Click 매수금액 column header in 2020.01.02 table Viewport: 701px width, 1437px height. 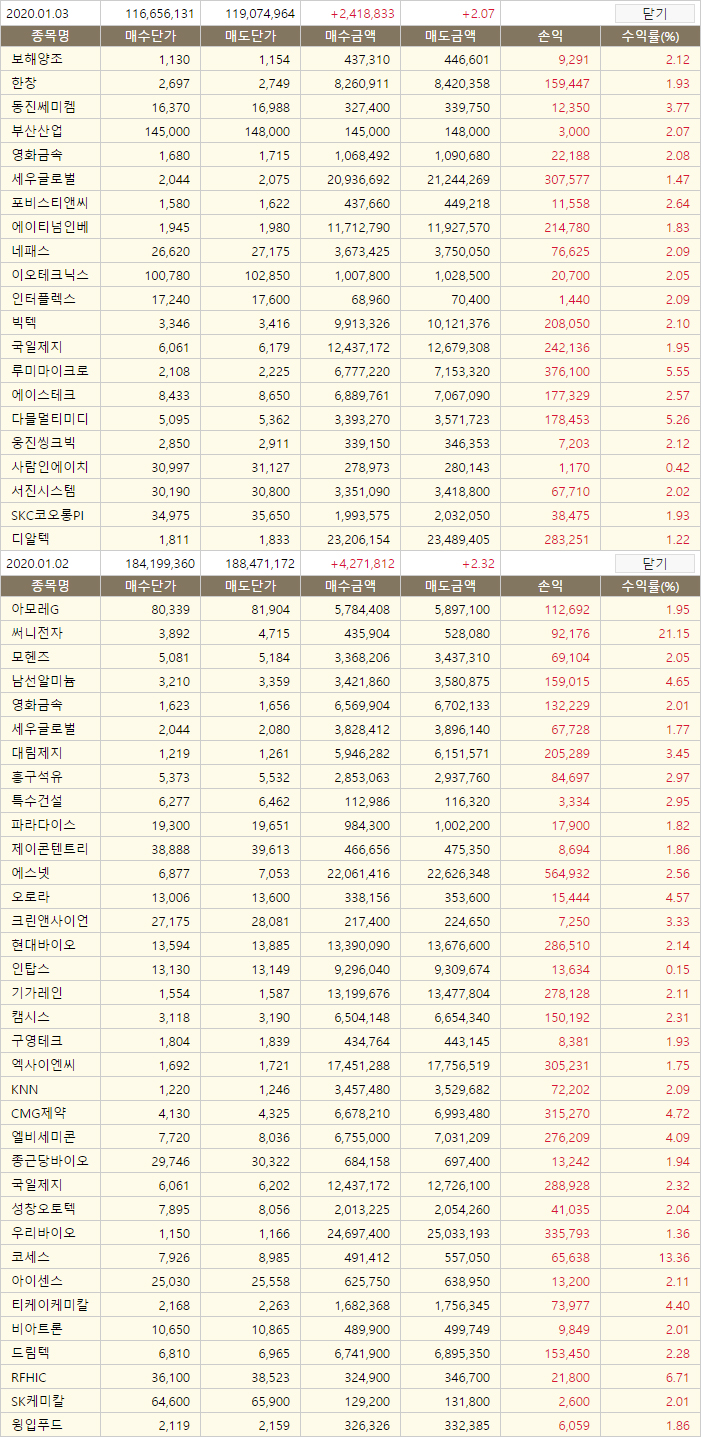(x=350, y=586)
